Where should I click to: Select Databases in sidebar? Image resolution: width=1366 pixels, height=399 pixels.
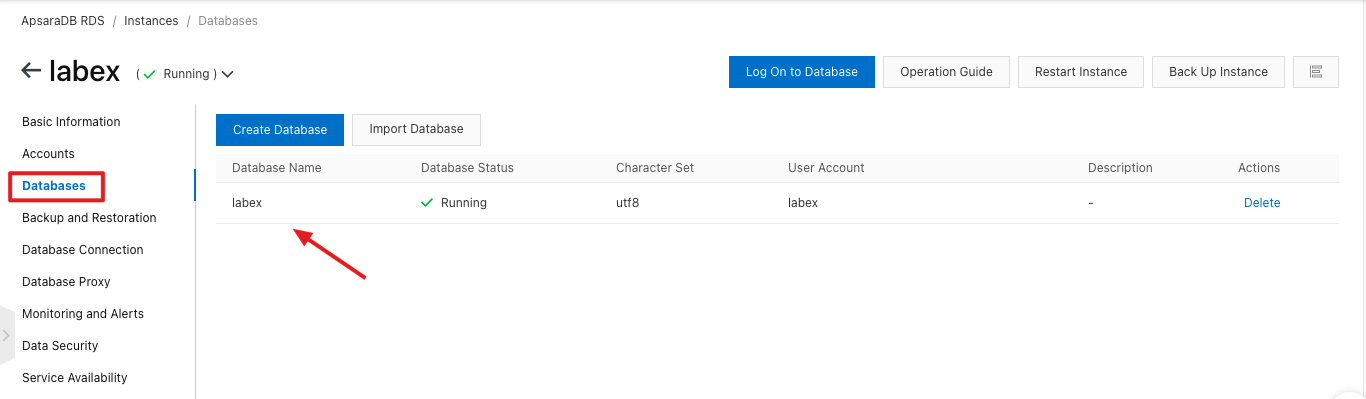54,186
